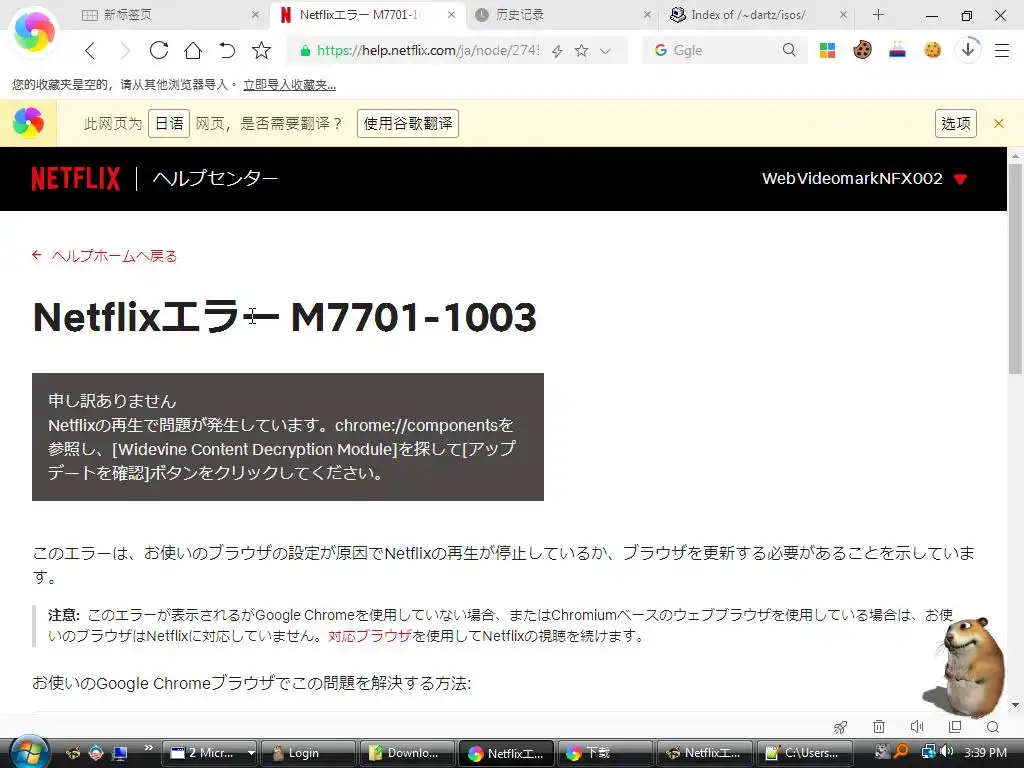
Task: Open the browser home page
Action: (193, 50)
